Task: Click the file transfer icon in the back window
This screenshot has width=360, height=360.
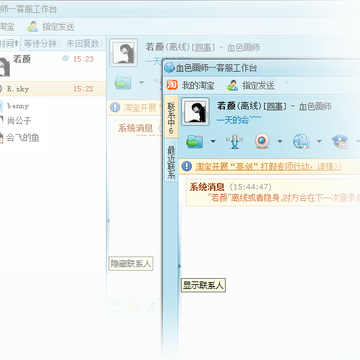Action: pyautogui.click(x=123, y=82)
